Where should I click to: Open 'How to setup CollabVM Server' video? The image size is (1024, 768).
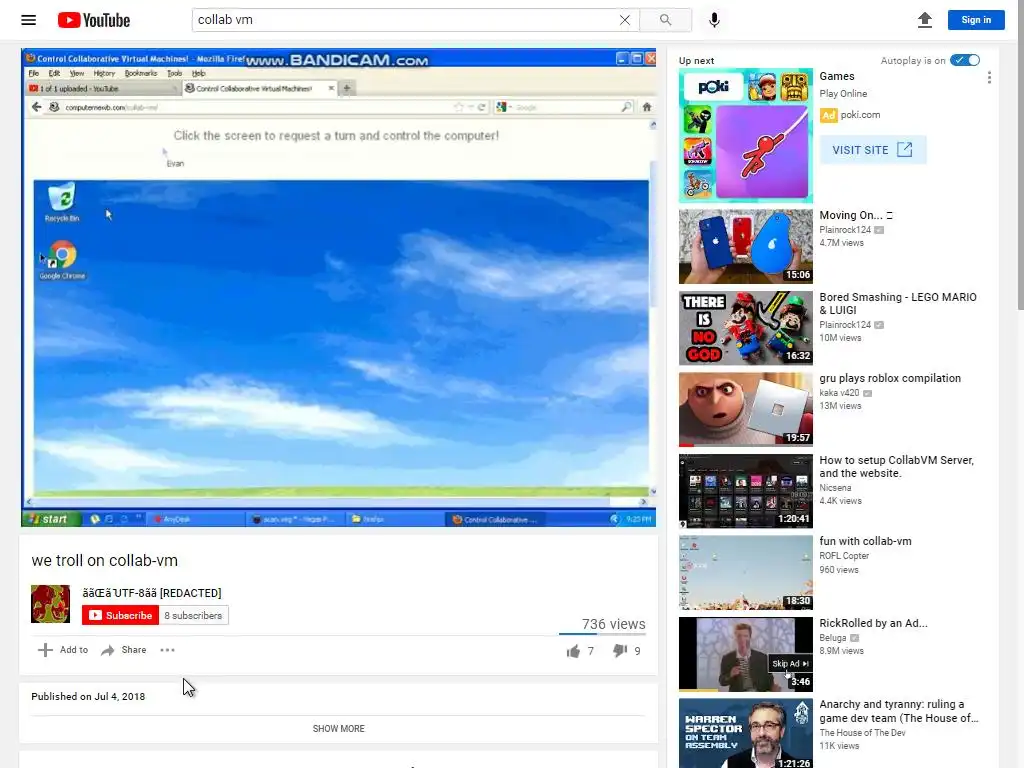tap(896, 466)
